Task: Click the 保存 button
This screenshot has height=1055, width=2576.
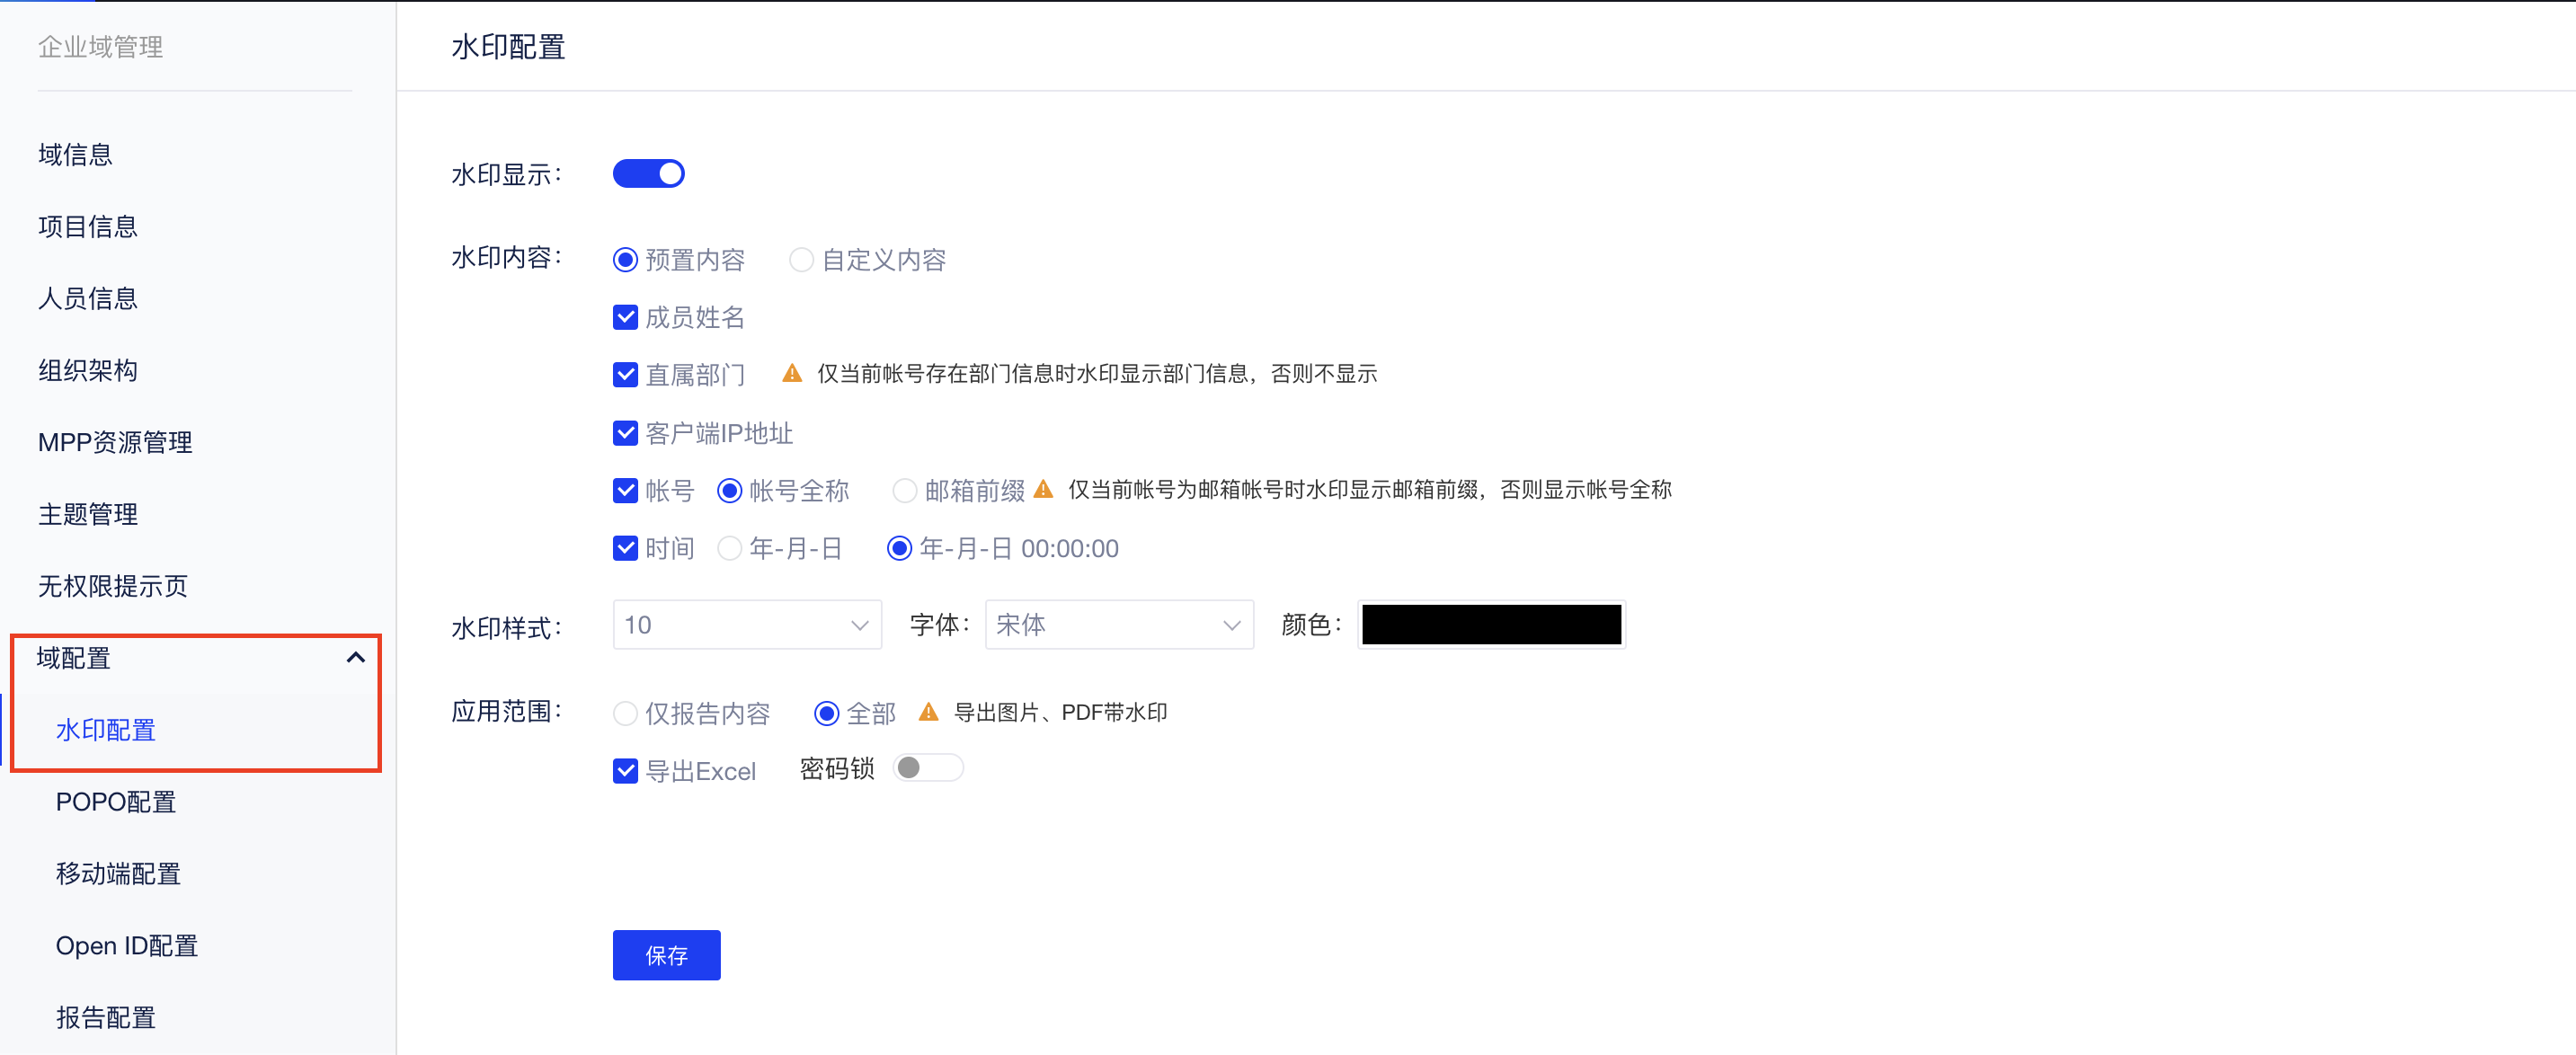Action: pyautogui.click(x=665, y=955)
